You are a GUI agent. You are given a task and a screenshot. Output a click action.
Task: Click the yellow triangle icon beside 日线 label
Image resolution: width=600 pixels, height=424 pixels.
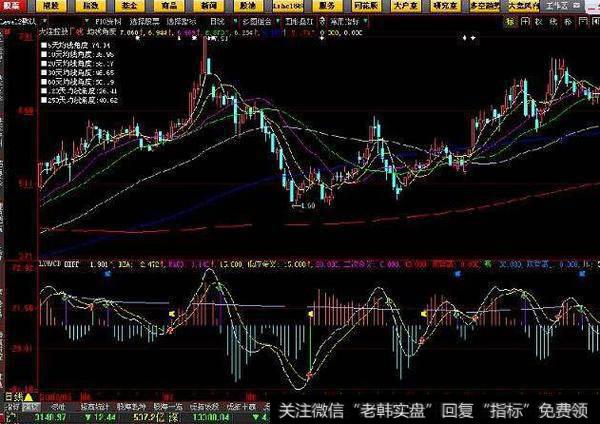point(28,398)
